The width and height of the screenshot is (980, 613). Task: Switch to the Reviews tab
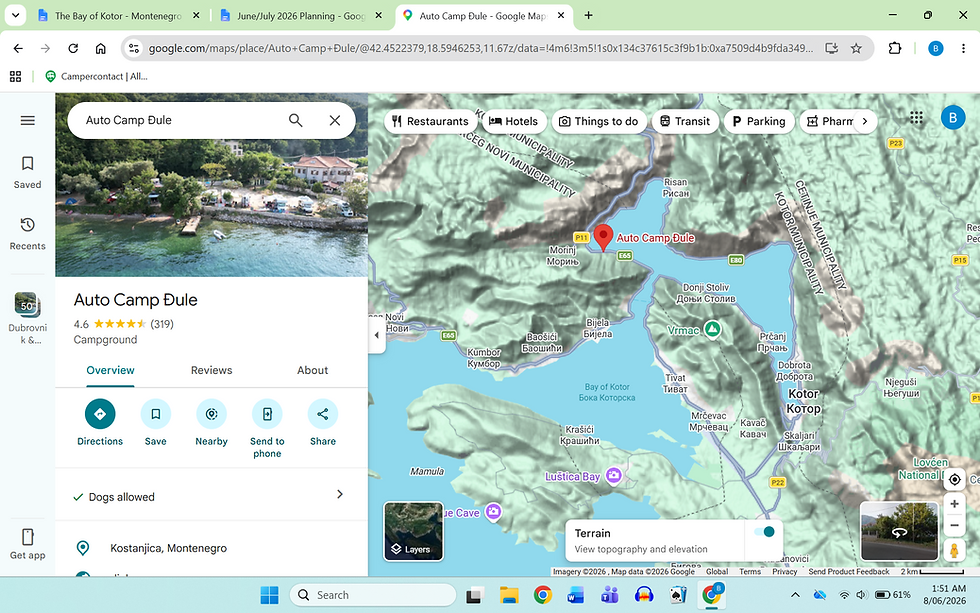(211, 371)
